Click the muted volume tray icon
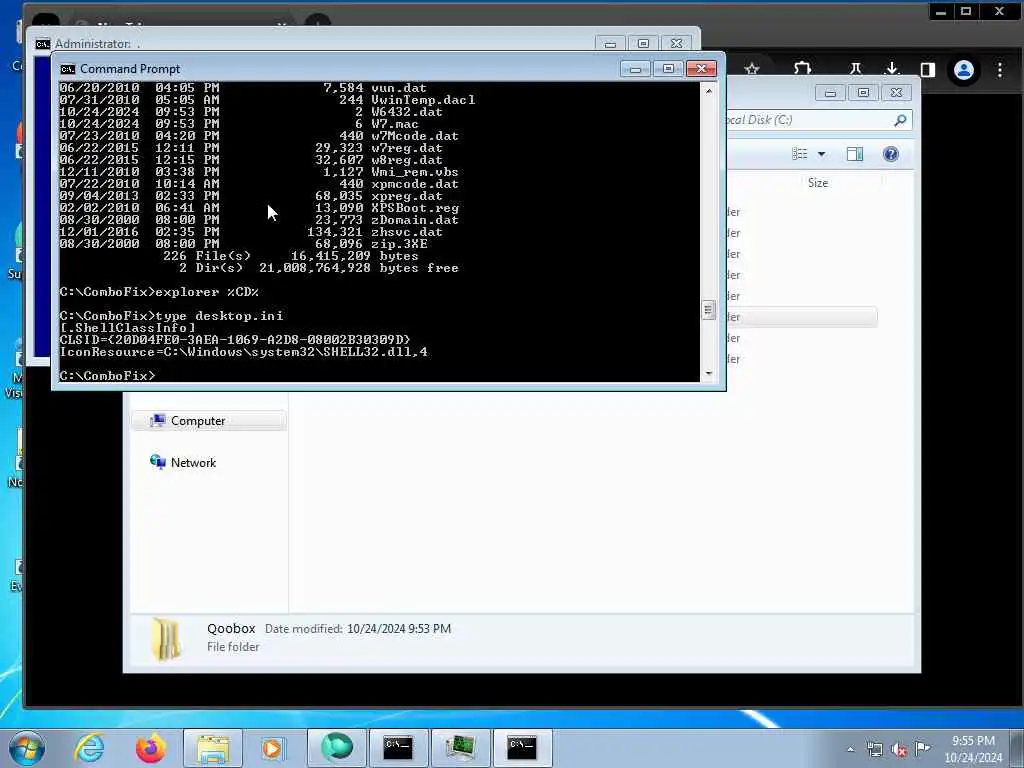Image resolution: width=1024 pixels, height=768 pixels. tap(899, 749)
